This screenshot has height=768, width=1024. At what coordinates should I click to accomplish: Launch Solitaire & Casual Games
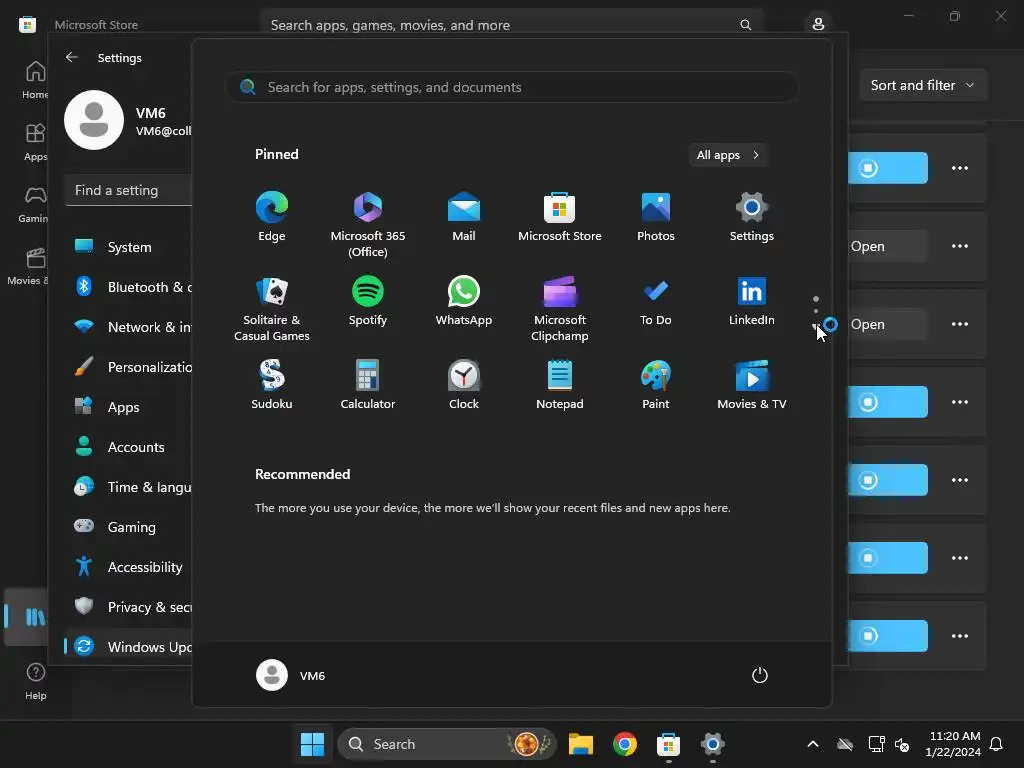pyautogui.click(x=272, y=309)
